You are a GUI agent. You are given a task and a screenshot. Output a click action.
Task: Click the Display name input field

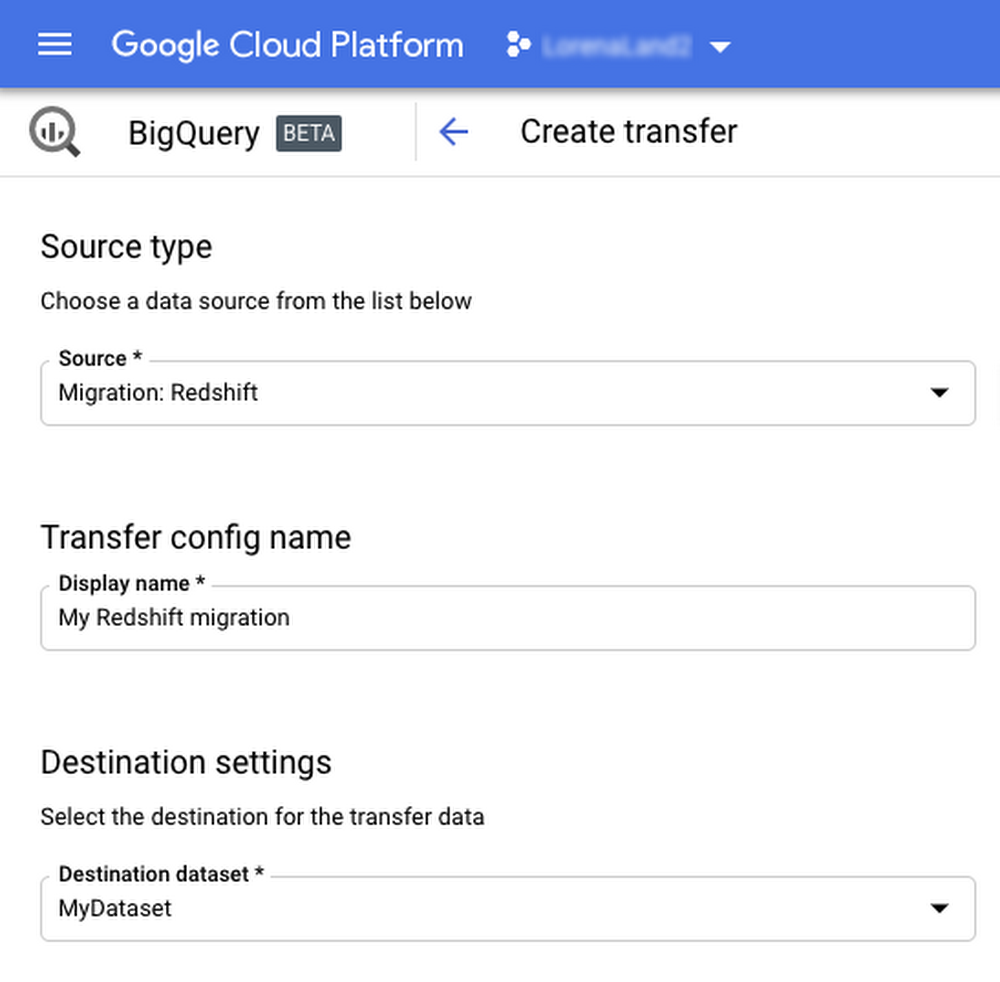tap(508, 618)
